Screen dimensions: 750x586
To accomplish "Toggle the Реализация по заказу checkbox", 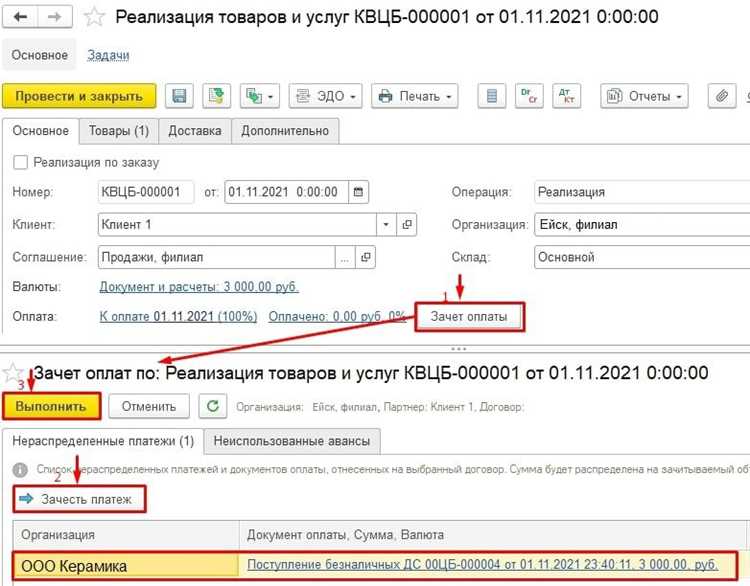I will [x=20, y=163].
